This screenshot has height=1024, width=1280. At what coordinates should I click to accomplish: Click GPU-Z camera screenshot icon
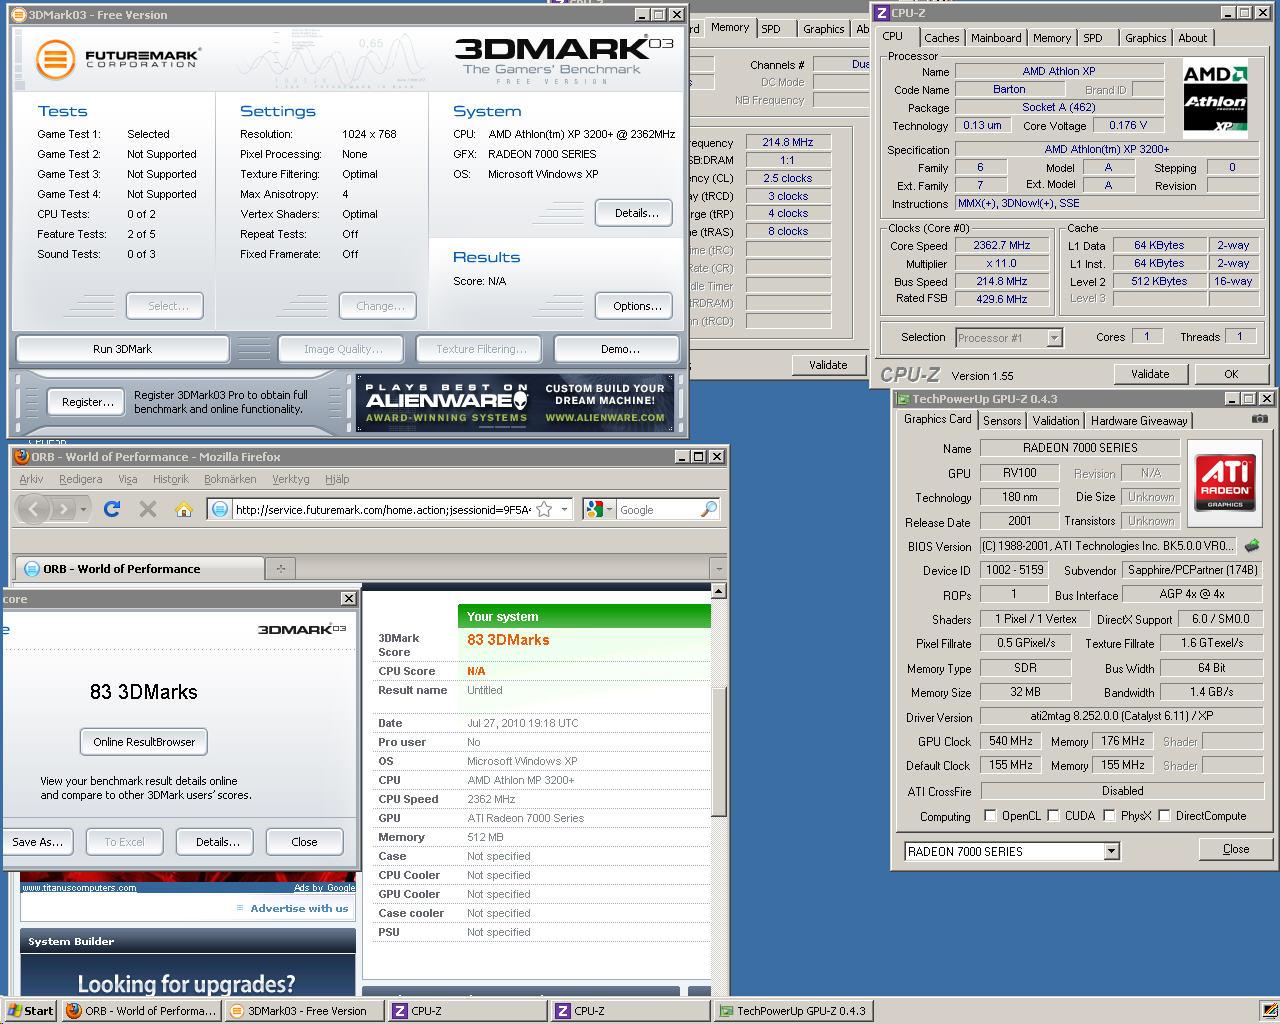coord(1260,419)
